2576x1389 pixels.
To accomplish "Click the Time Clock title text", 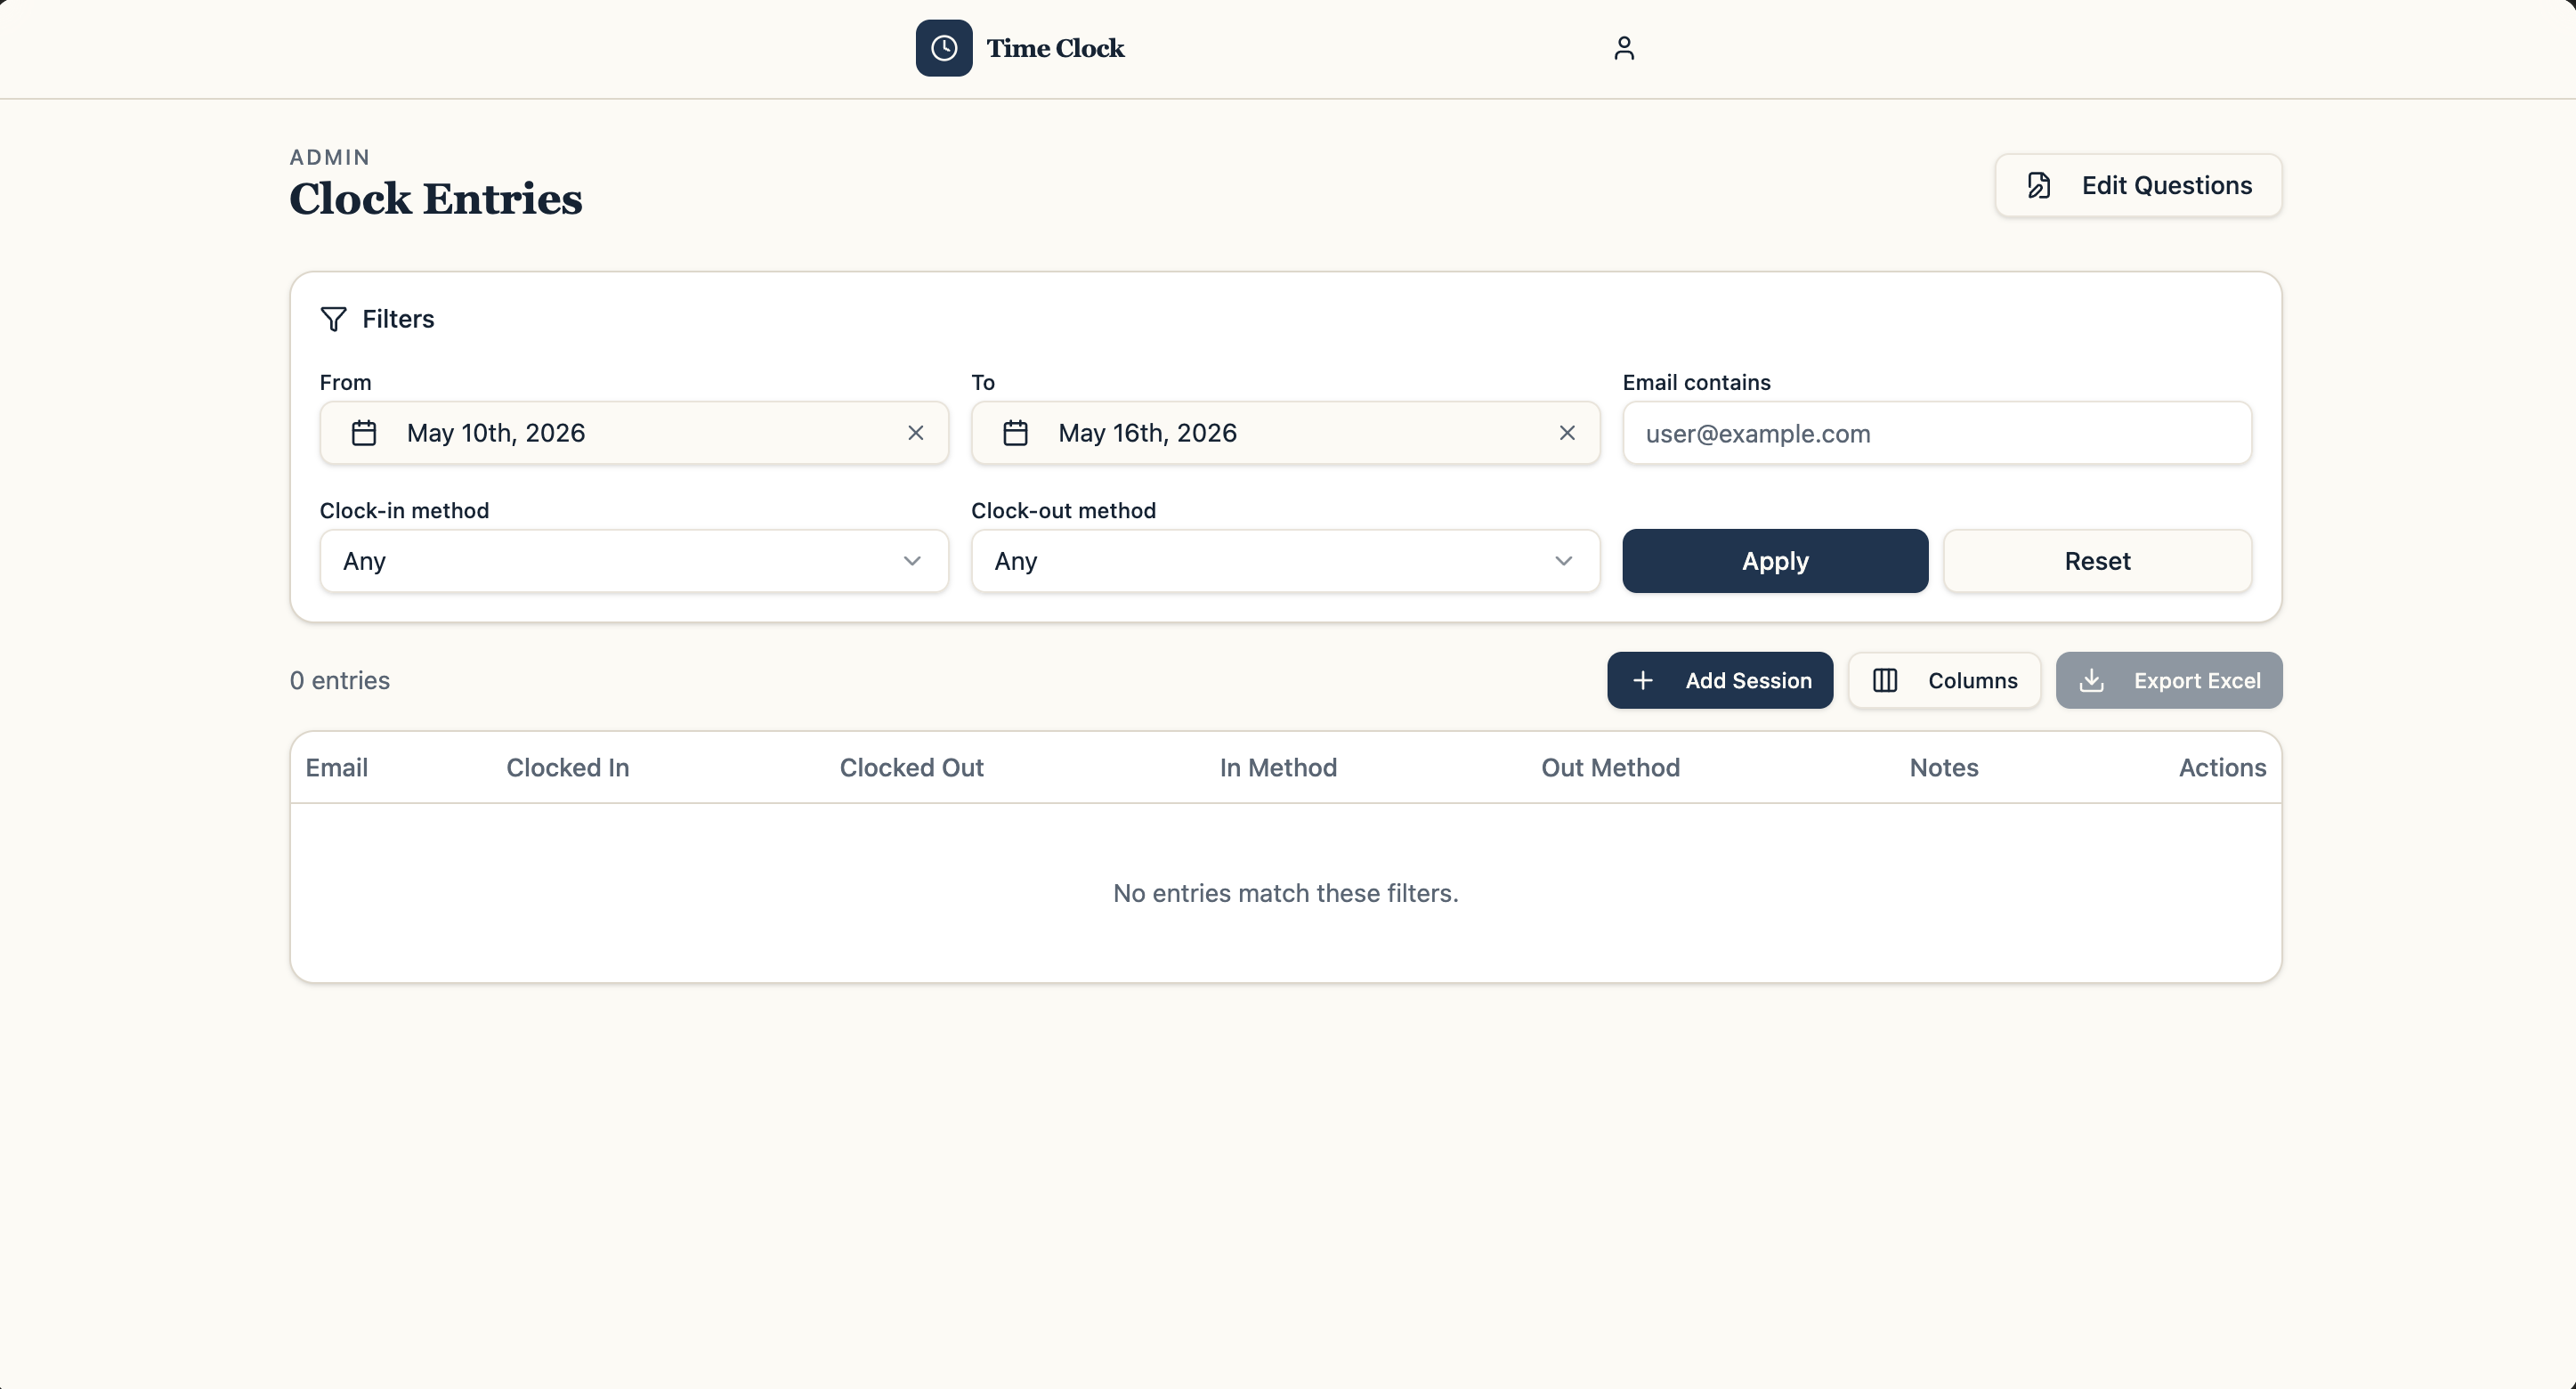I will (1055, 48).
